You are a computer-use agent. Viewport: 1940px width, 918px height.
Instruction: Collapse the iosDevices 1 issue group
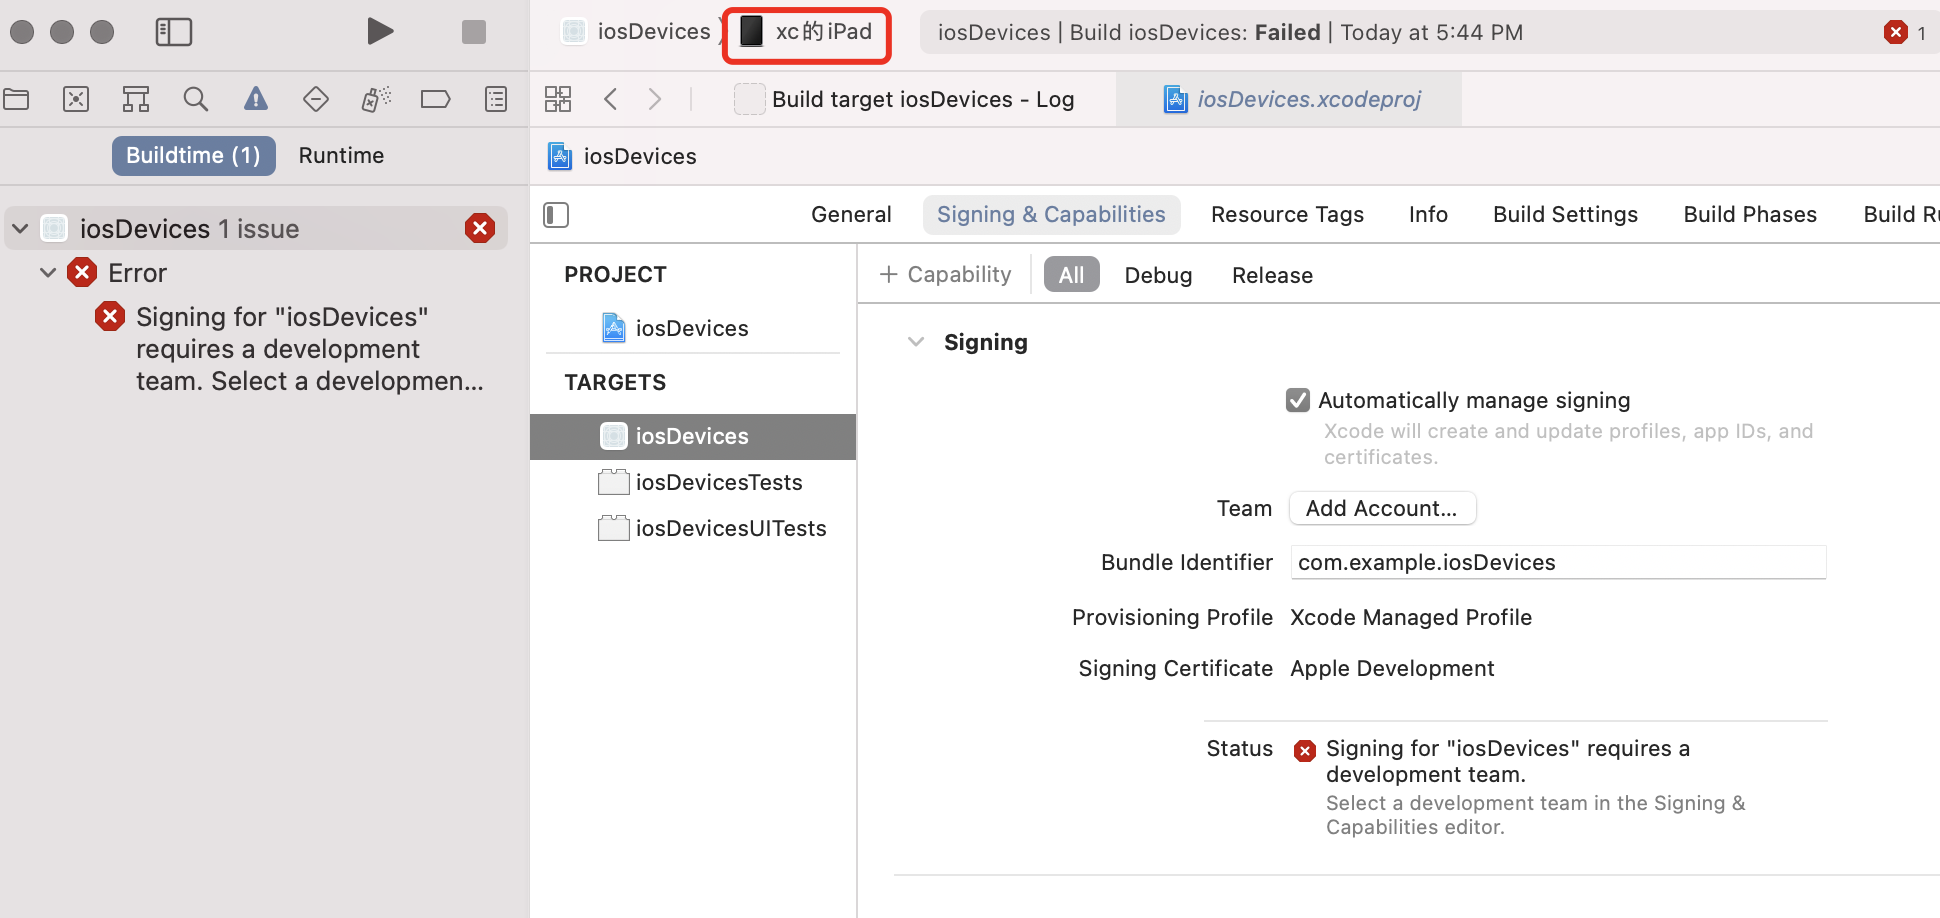click(20, 229)
